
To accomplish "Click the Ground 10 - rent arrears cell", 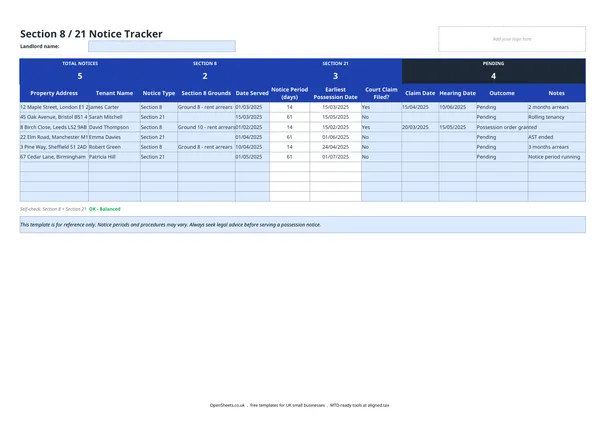I will pyautogui.click(x=206, y=127).
